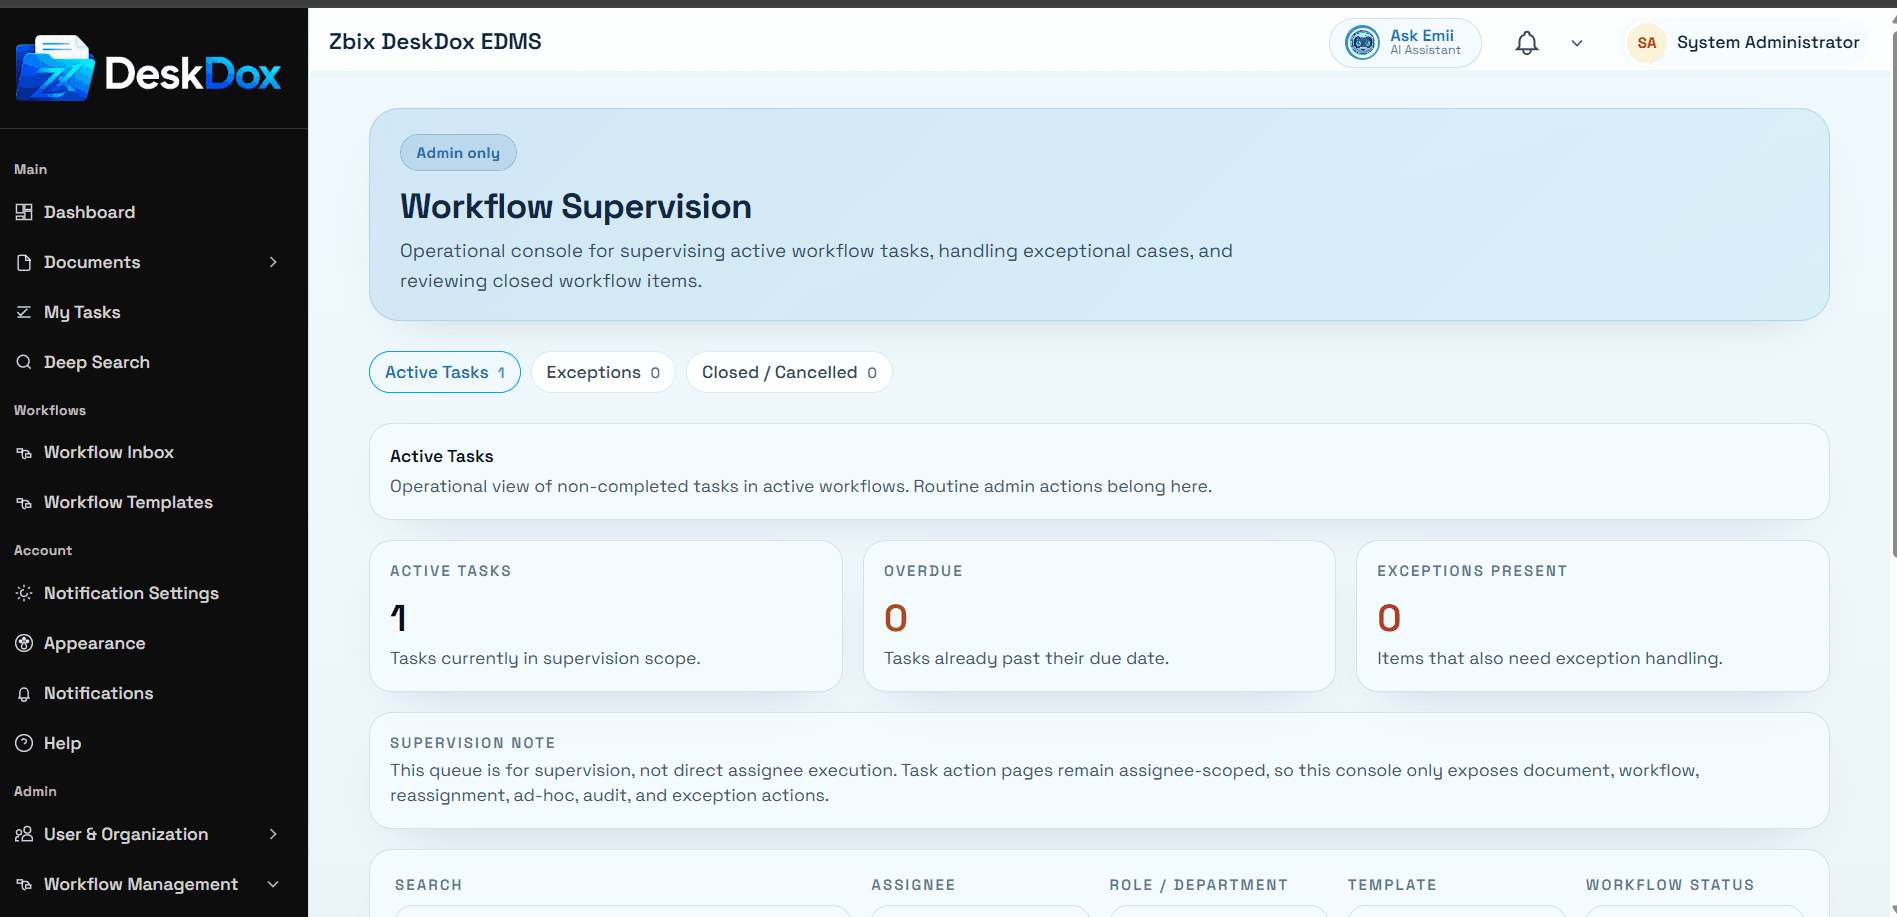Click the ASSIGNEE filter label

coord(913,885)
